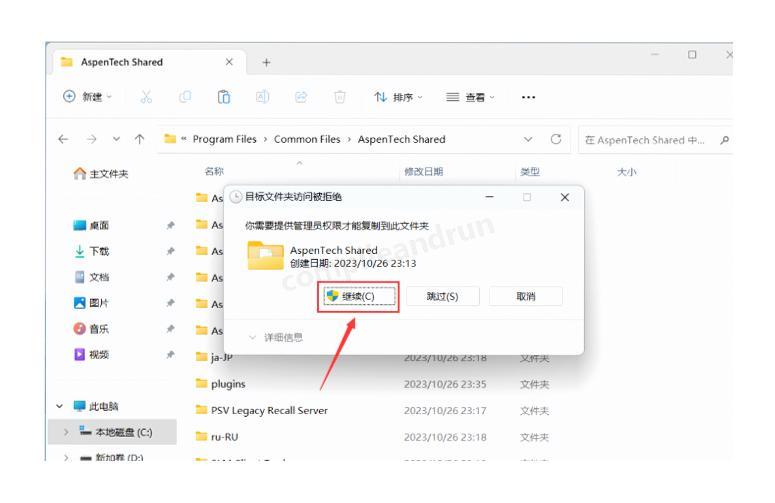
Task: Click the search magnifier icon
Action: tap(725, 140)
